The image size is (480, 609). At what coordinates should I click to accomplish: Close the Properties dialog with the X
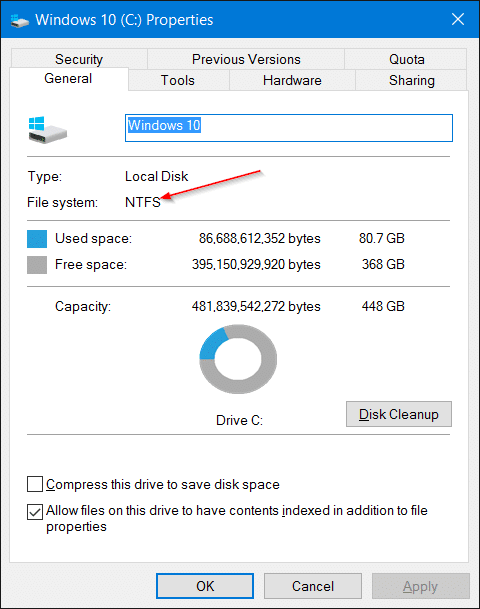(458, 19)
